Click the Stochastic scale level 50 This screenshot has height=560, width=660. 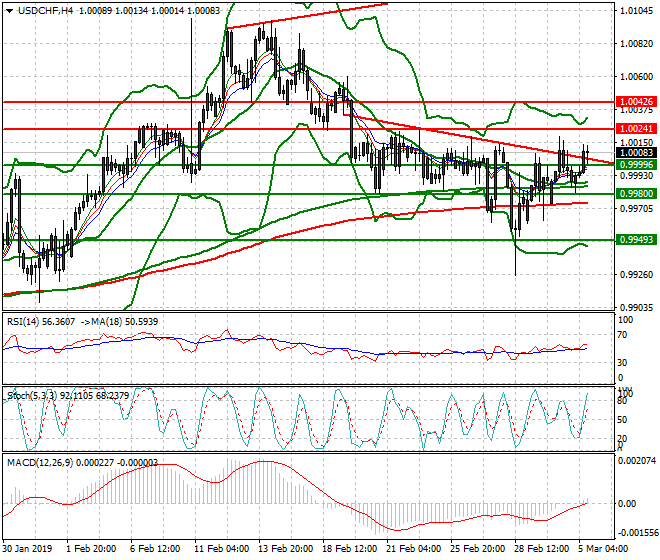[x=622, y=420]
